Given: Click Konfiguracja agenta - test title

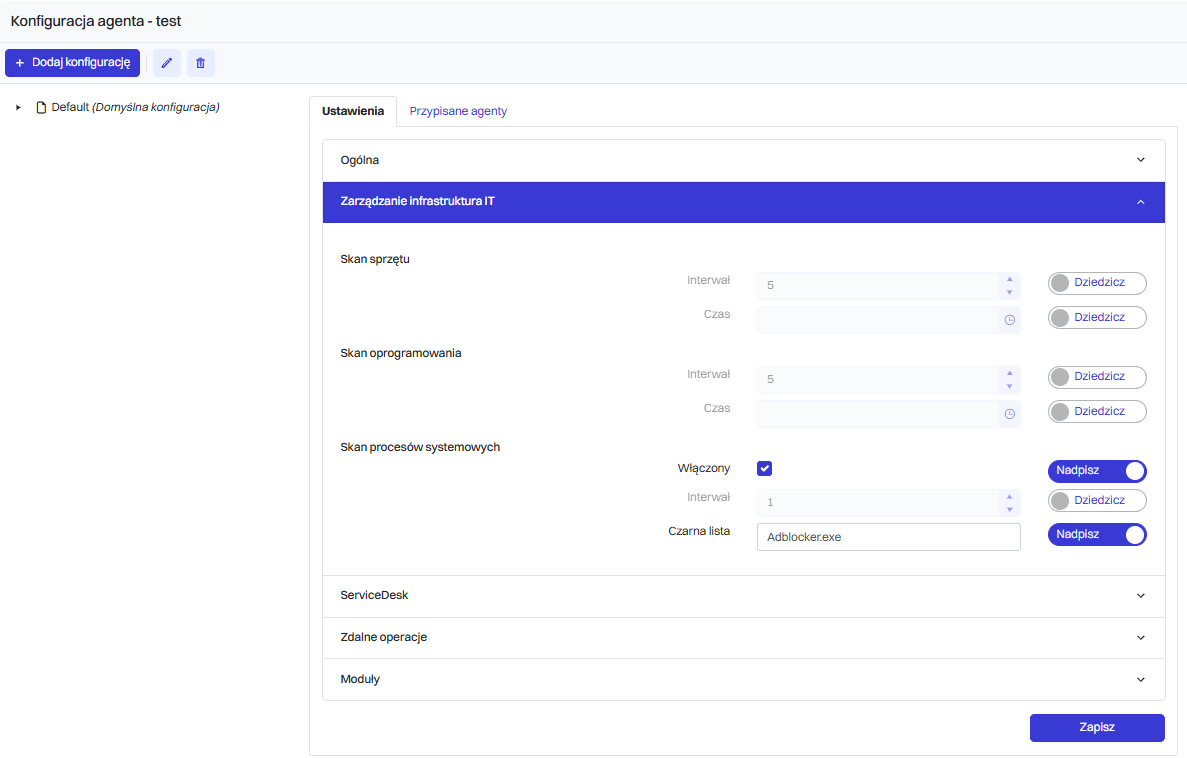Looking at the screenshot, I should (96, 21).
